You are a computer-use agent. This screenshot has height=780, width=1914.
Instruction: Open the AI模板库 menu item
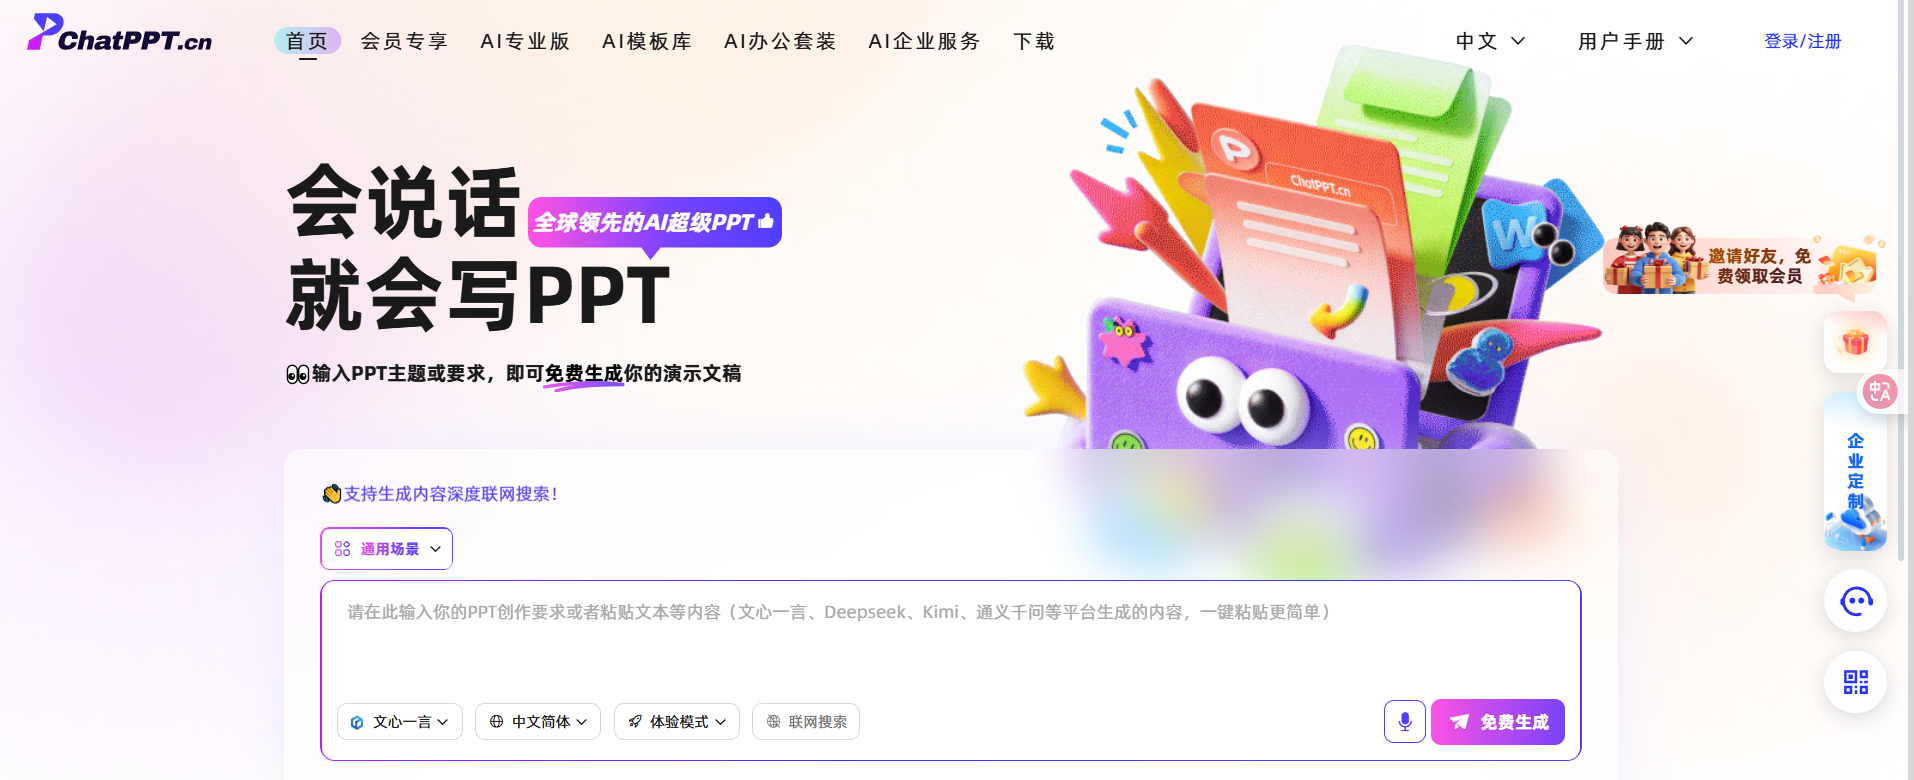[647, 41]
